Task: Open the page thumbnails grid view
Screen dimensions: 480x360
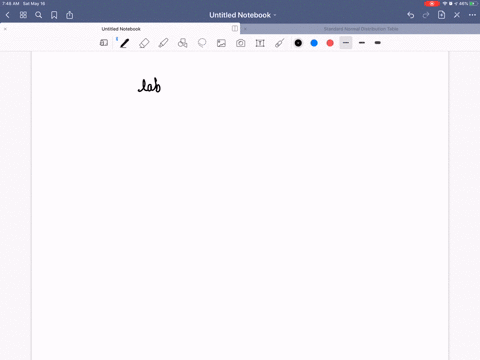Action: point(23,15)
